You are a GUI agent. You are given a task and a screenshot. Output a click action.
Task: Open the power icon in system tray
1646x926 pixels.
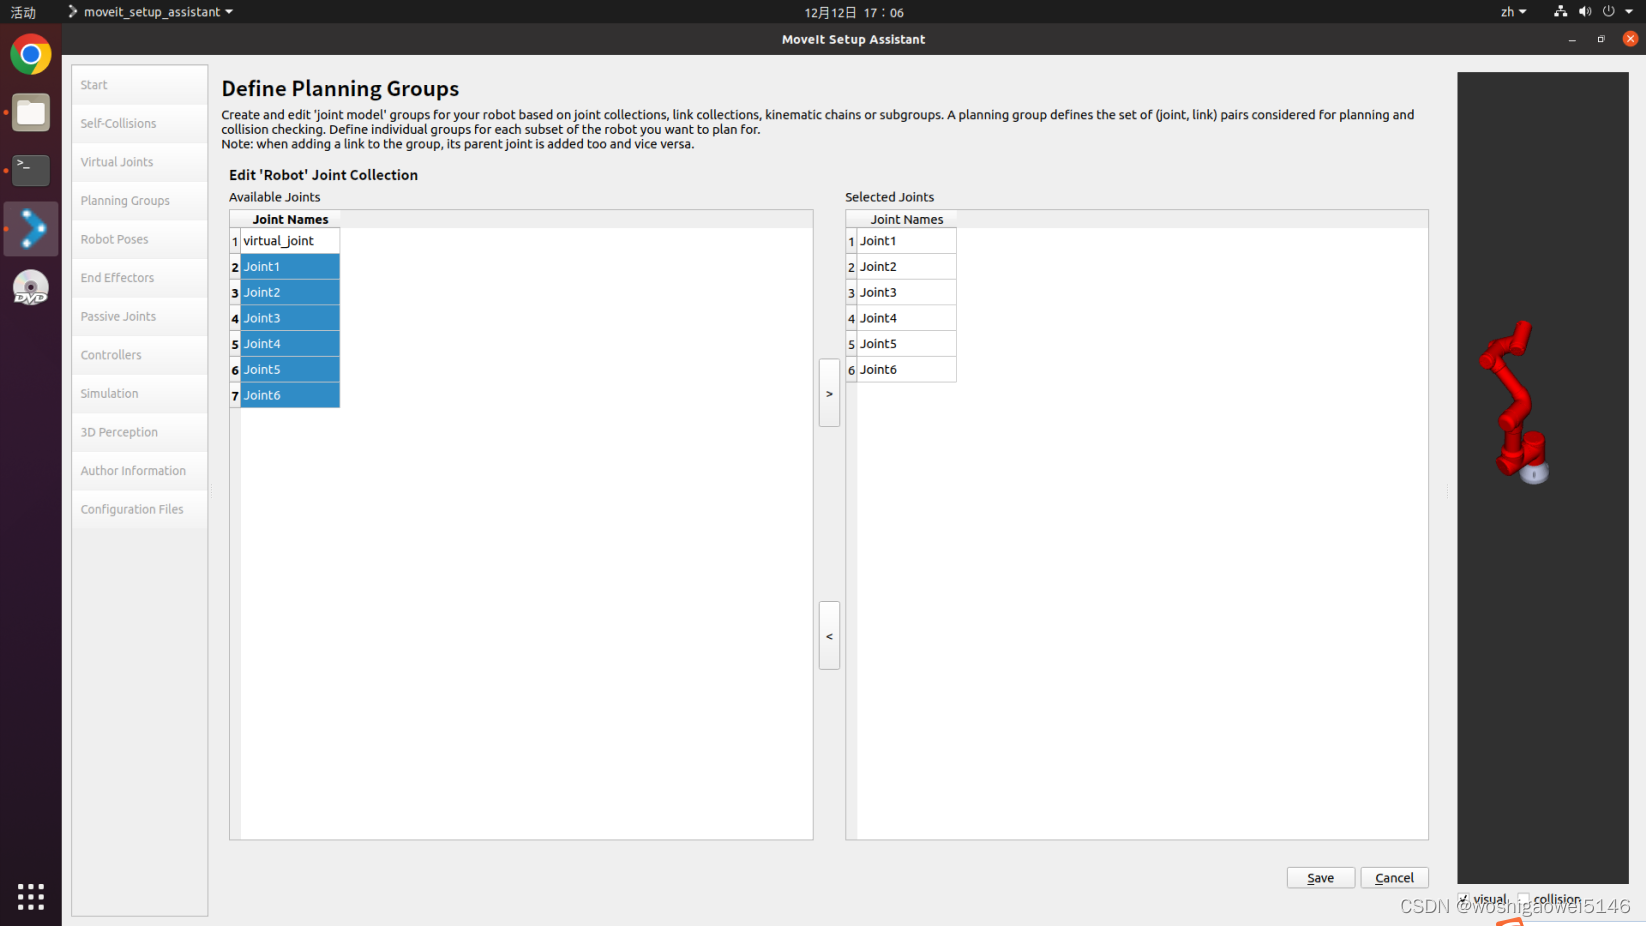tap(1608, 12)
